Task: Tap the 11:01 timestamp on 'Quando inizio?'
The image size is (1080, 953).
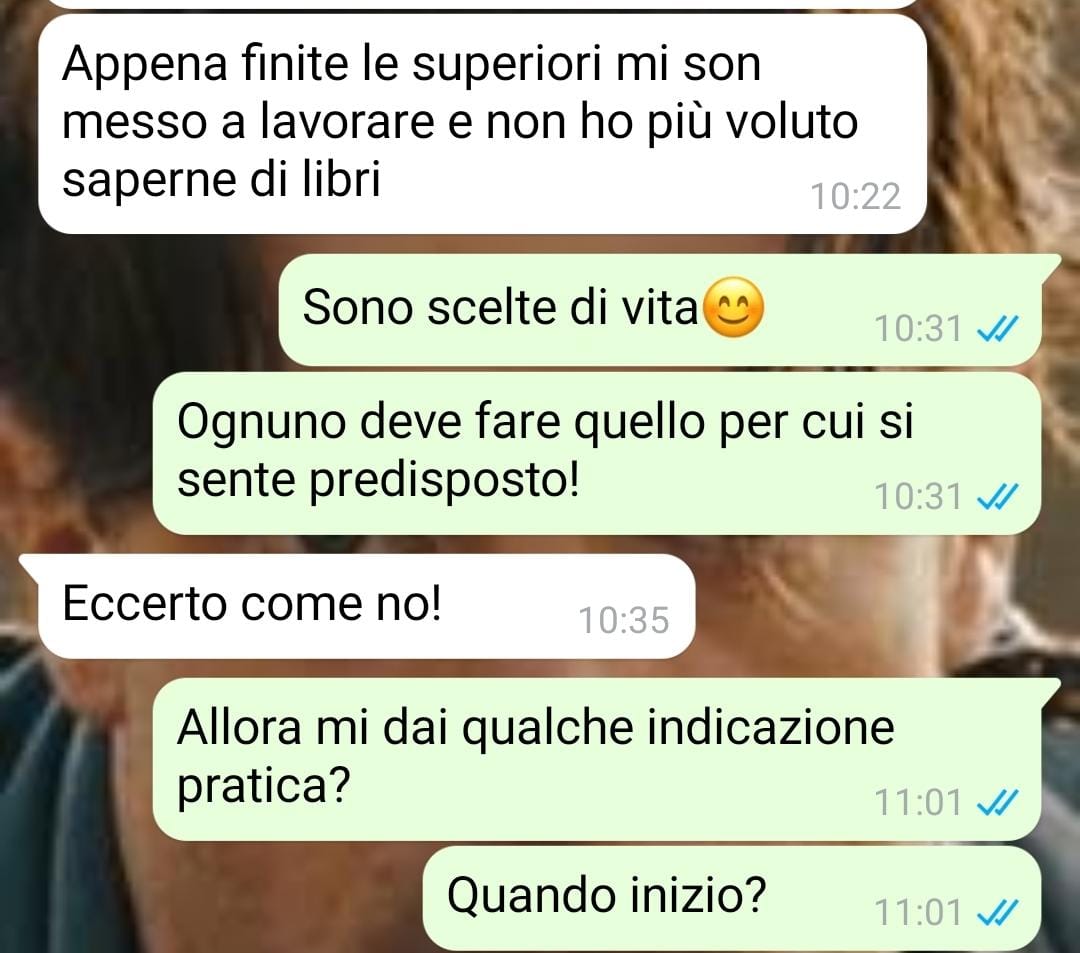Action: [x=917, y=914]
